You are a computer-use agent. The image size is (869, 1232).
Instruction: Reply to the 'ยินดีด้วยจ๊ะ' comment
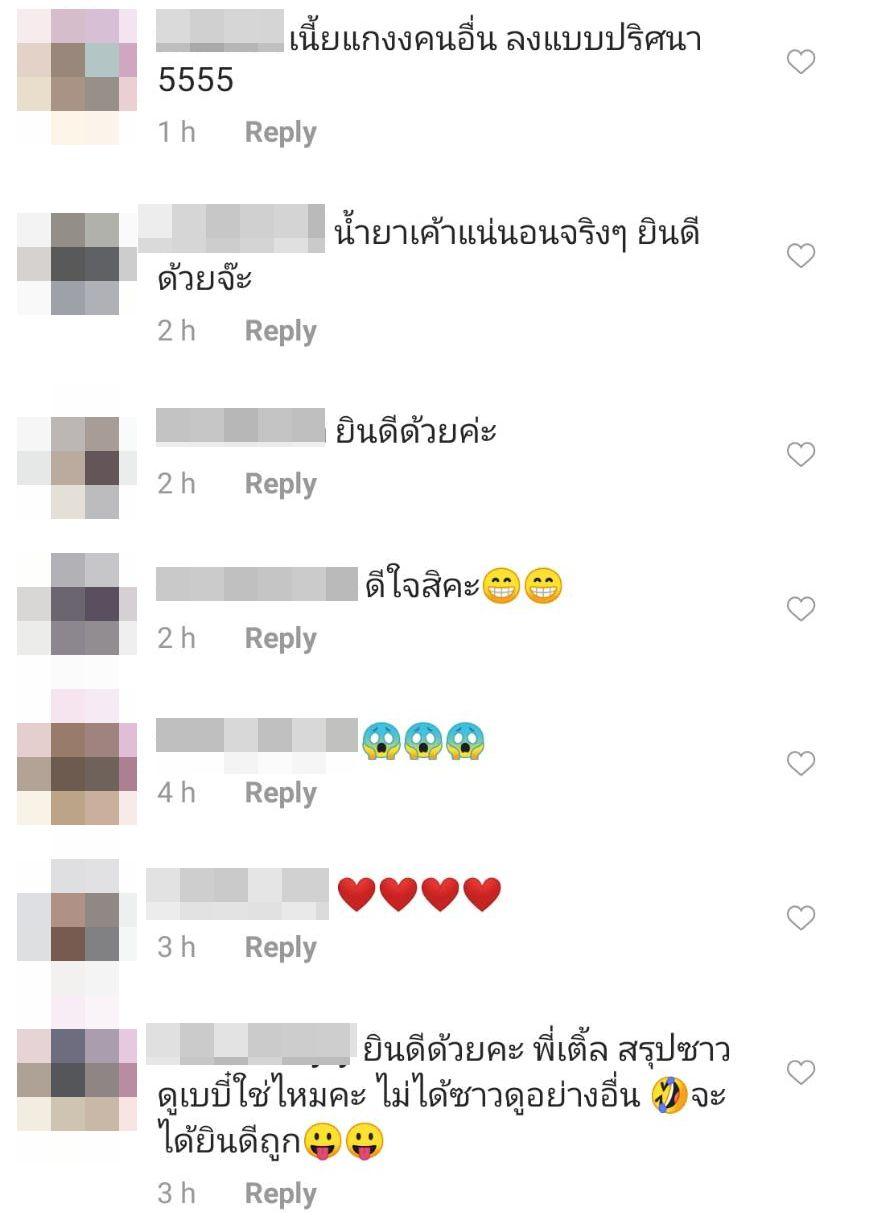[281, 331]
